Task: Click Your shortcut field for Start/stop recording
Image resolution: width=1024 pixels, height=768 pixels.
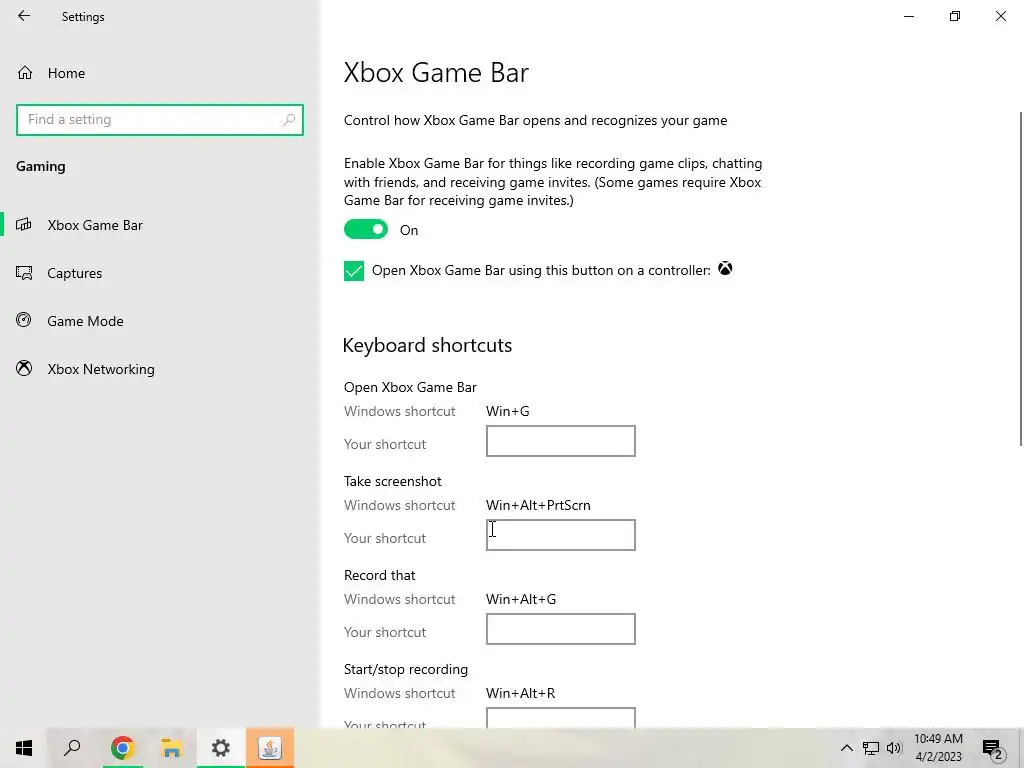Action: pos(560,718)
